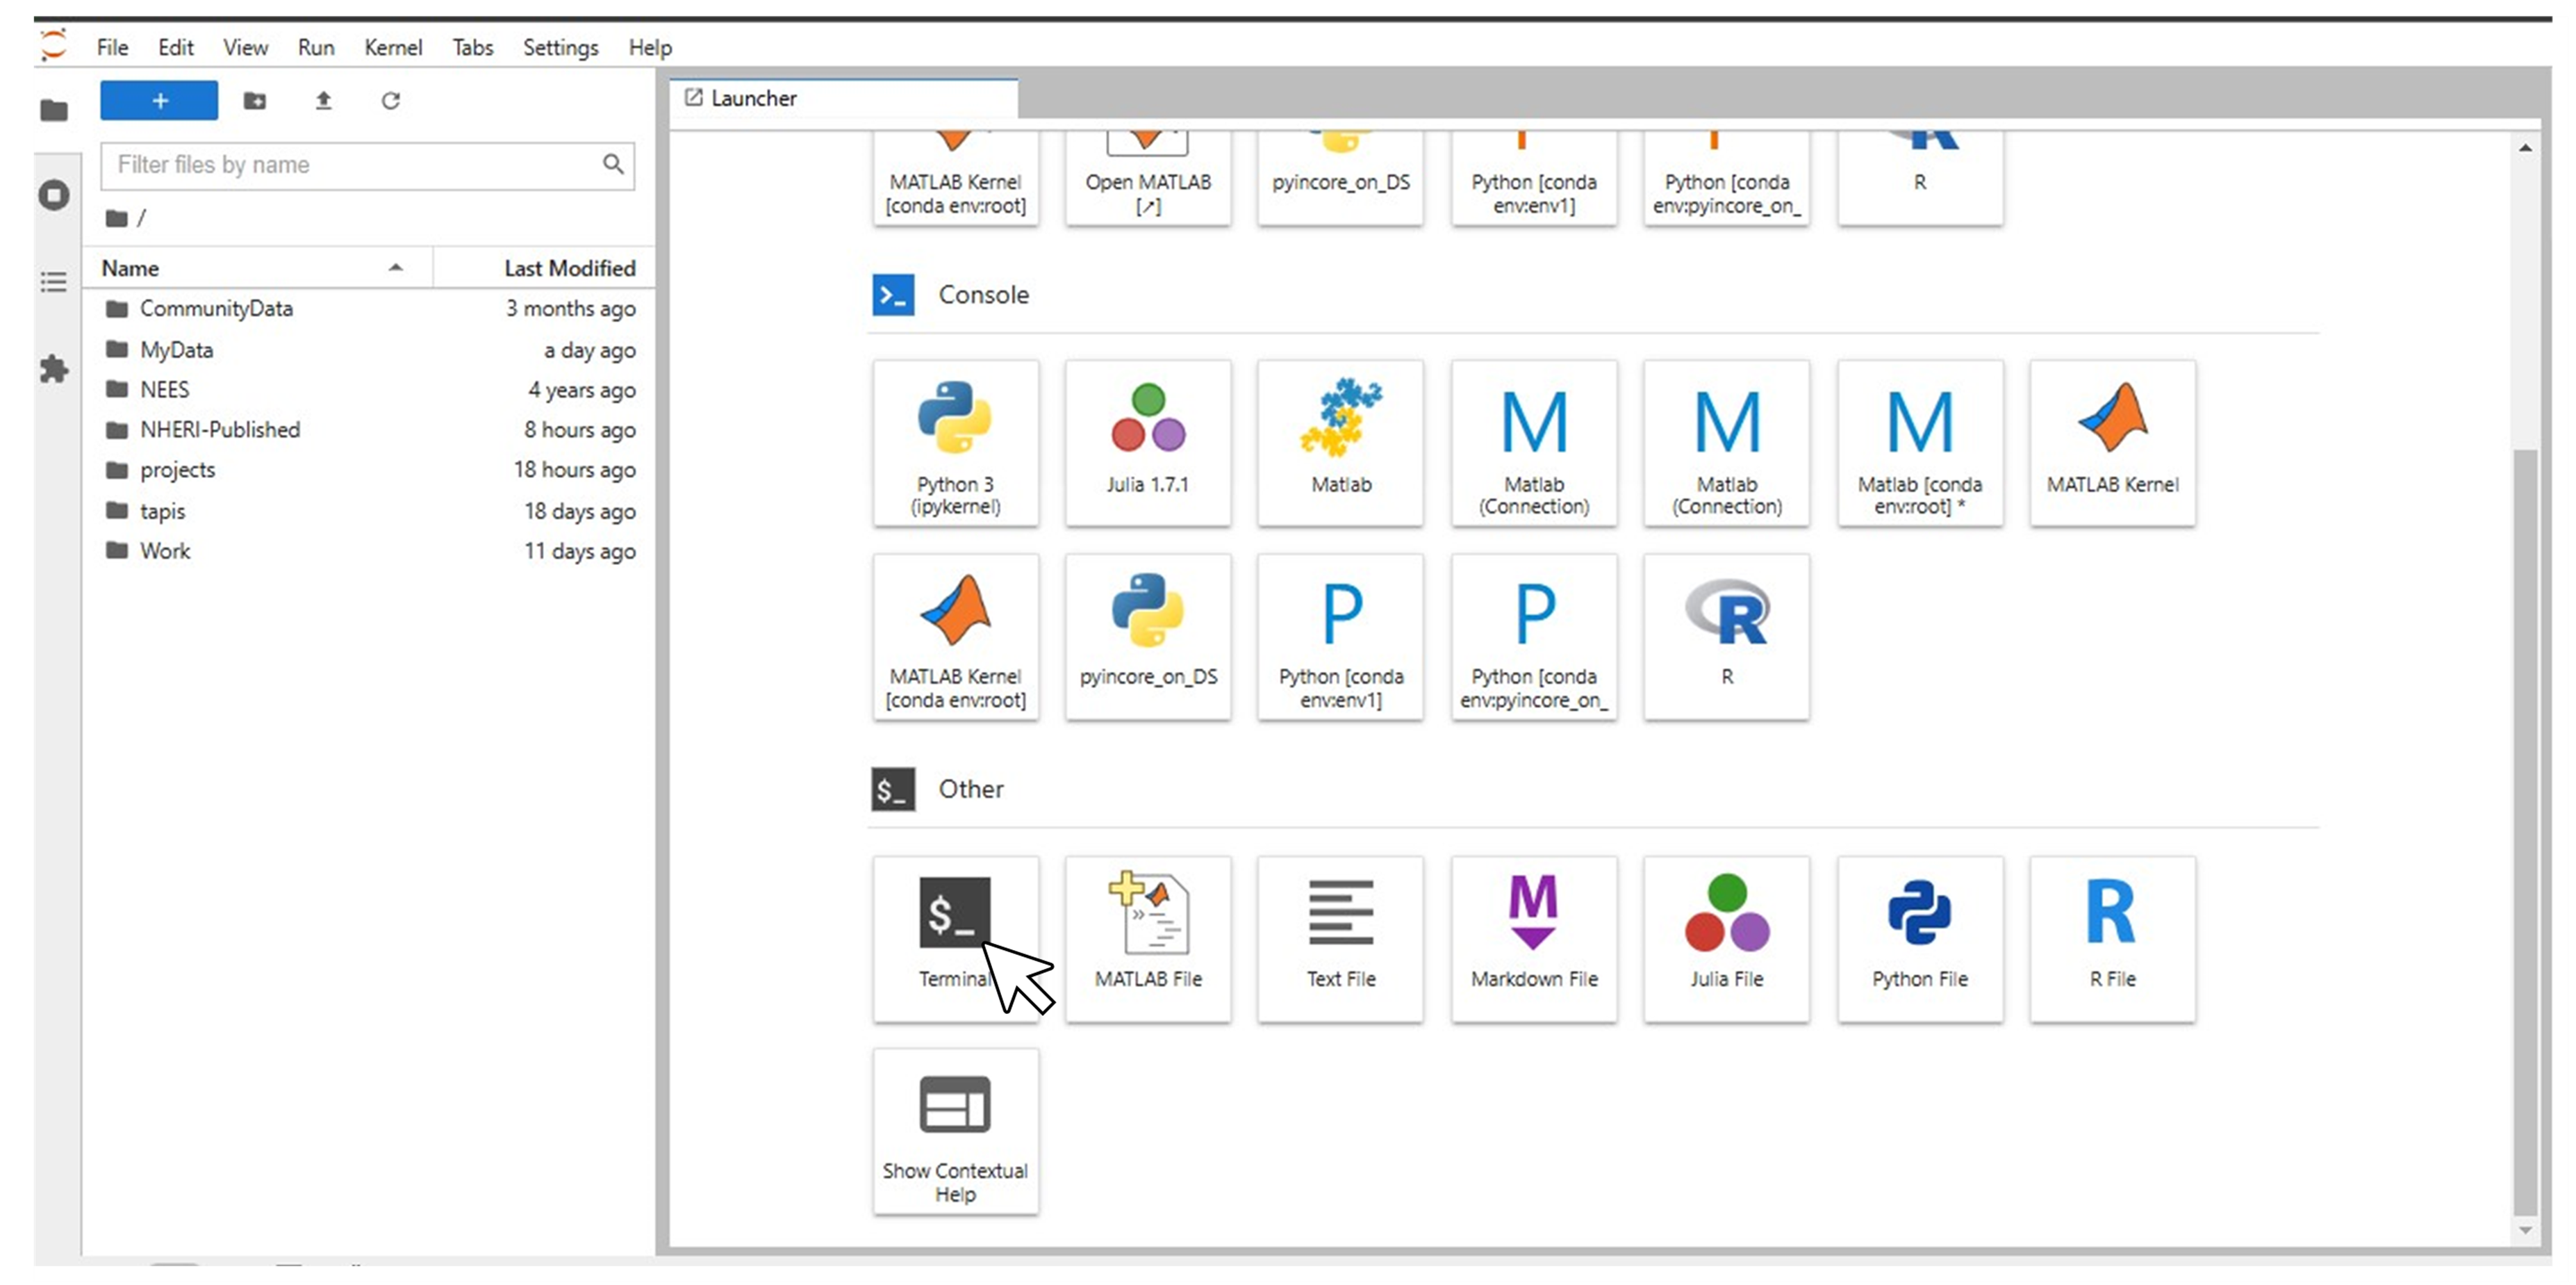Open the table of contents sidebar
Viewport: 2576px width, 1285px height.
[54, 282]
